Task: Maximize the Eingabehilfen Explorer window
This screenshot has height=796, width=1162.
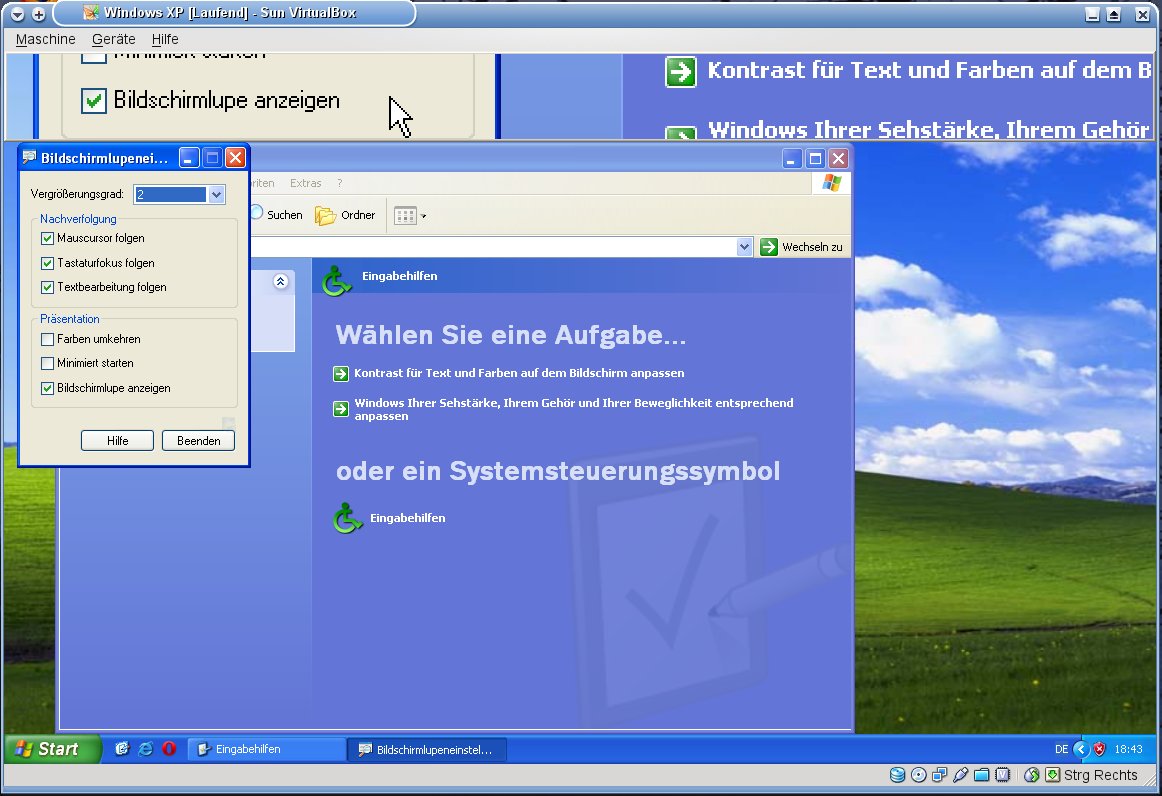Action: [815, 158]
